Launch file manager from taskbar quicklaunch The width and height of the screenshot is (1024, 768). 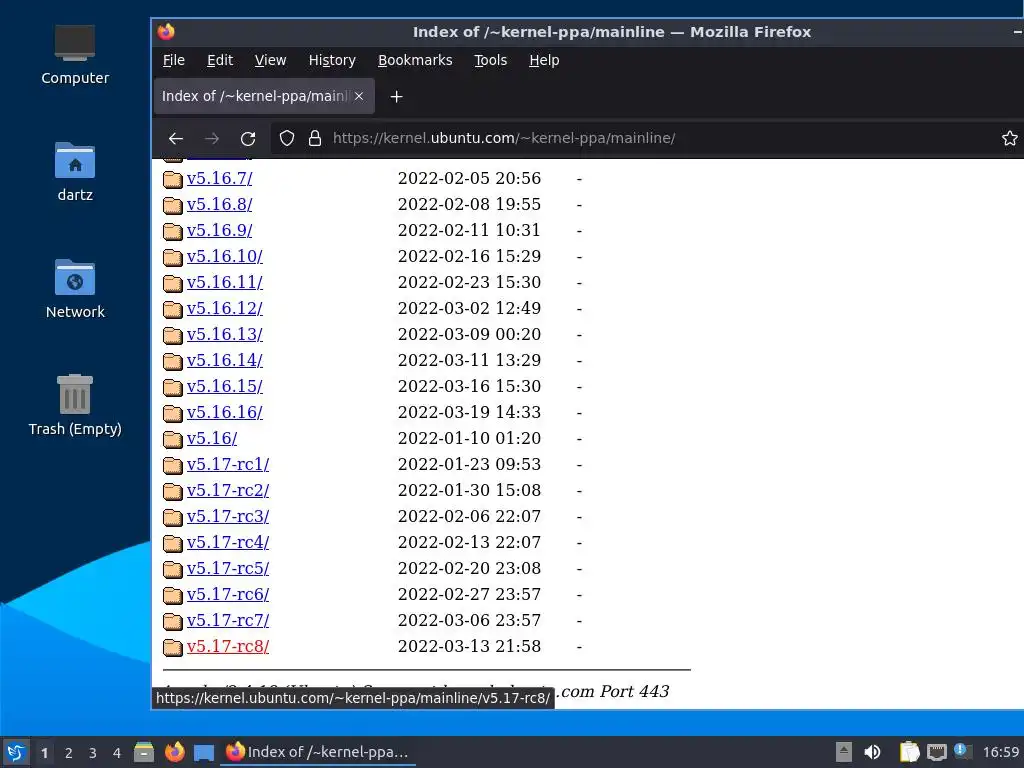point(144,752)
